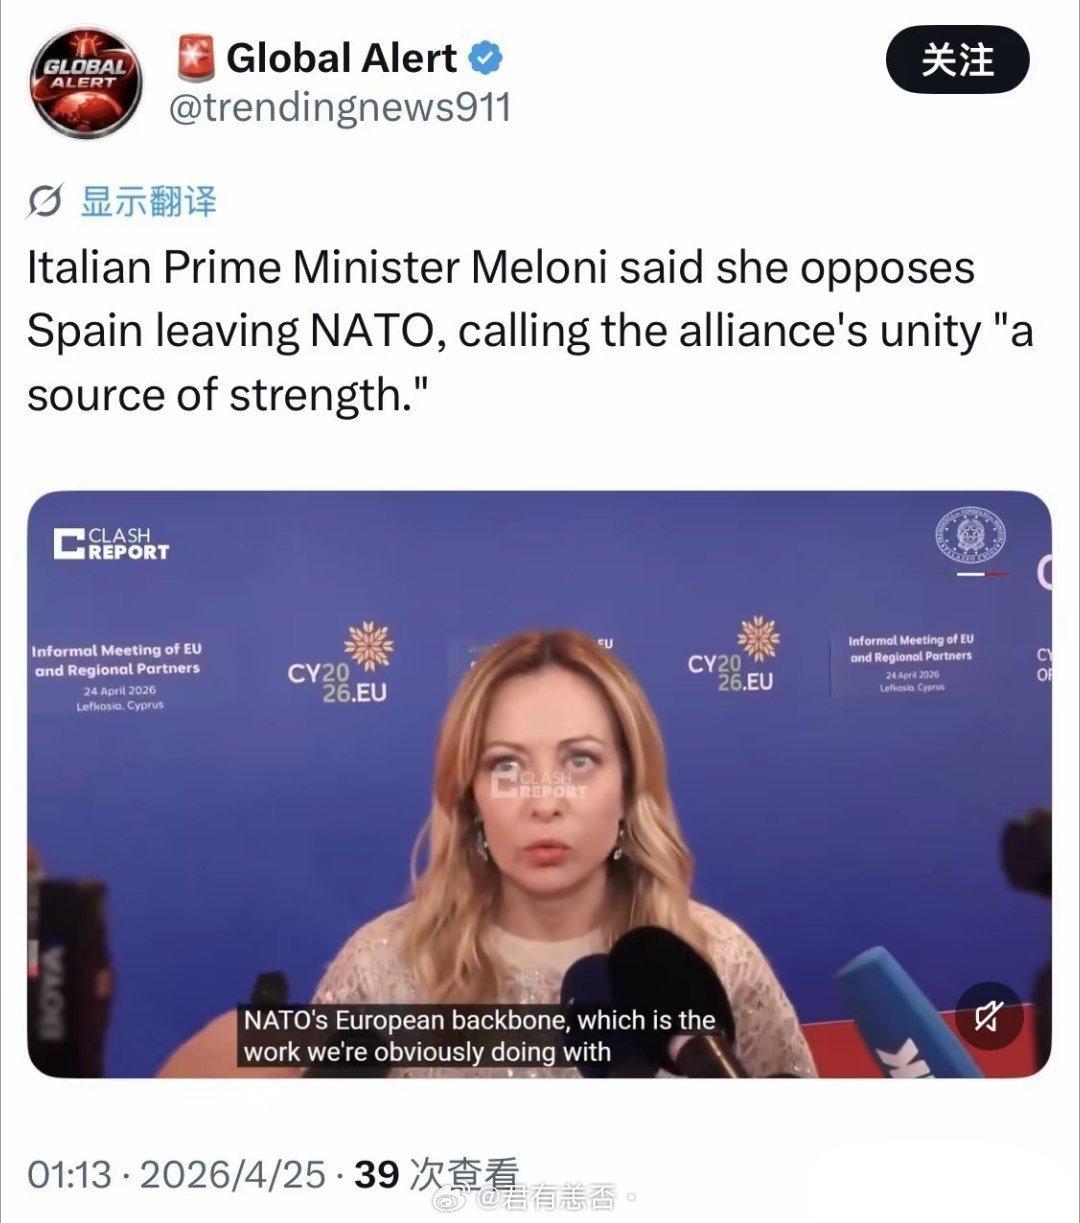Click the tweet text about Meloni

(530, 332)
